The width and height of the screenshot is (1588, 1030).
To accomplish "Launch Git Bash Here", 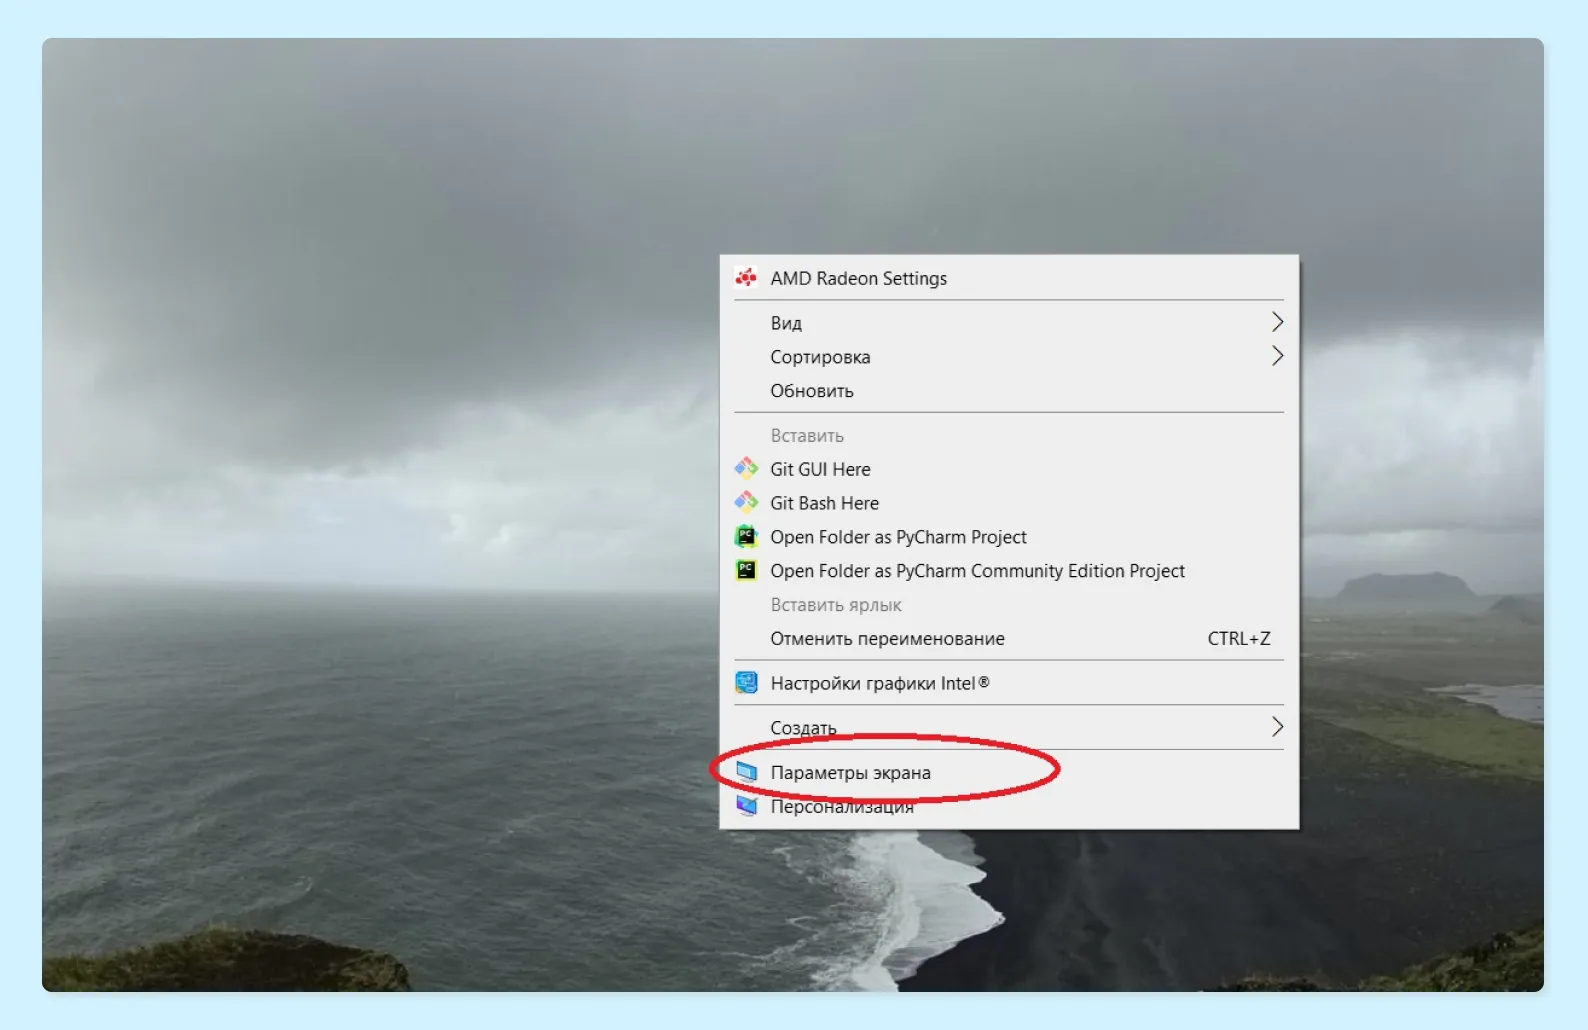I will (1009, 503).
